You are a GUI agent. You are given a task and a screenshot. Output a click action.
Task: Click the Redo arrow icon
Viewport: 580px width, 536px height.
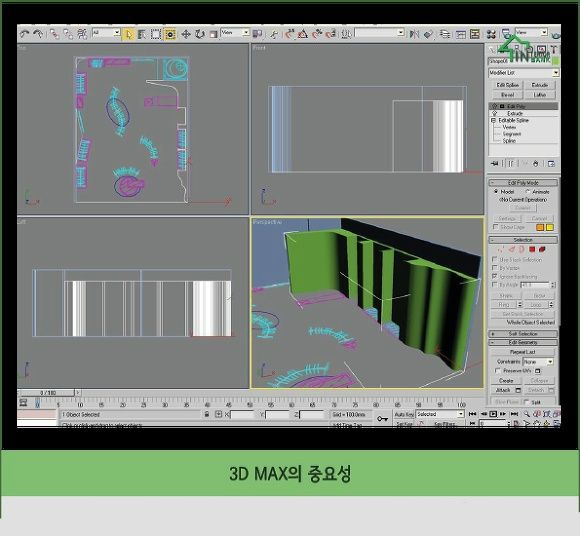coord(38,34)
